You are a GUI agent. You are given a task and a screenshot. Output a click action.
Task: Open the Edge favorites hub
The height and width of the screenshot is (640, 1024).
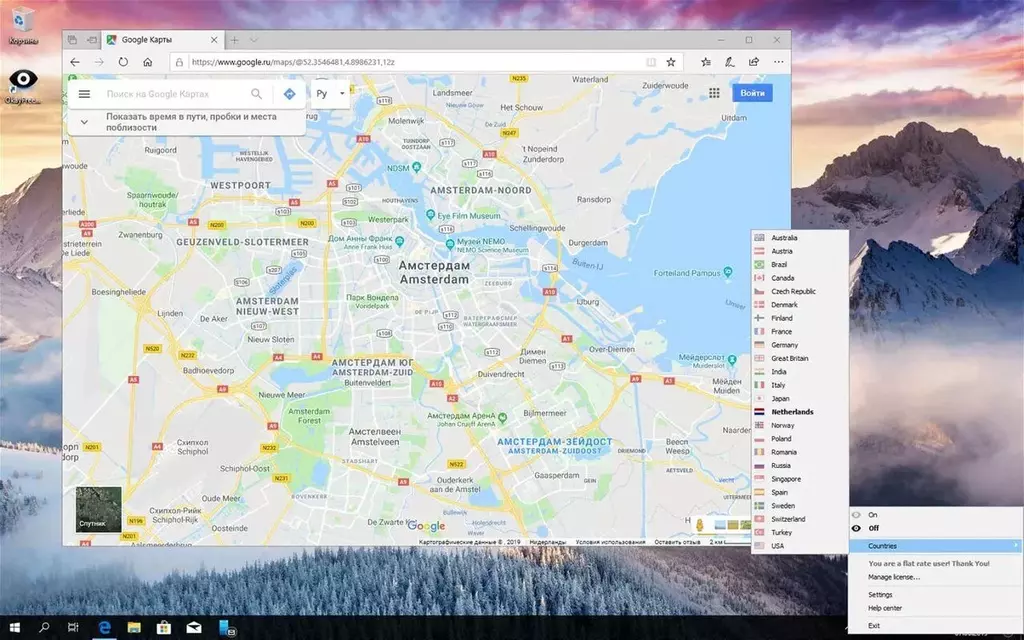coord(706,62)
